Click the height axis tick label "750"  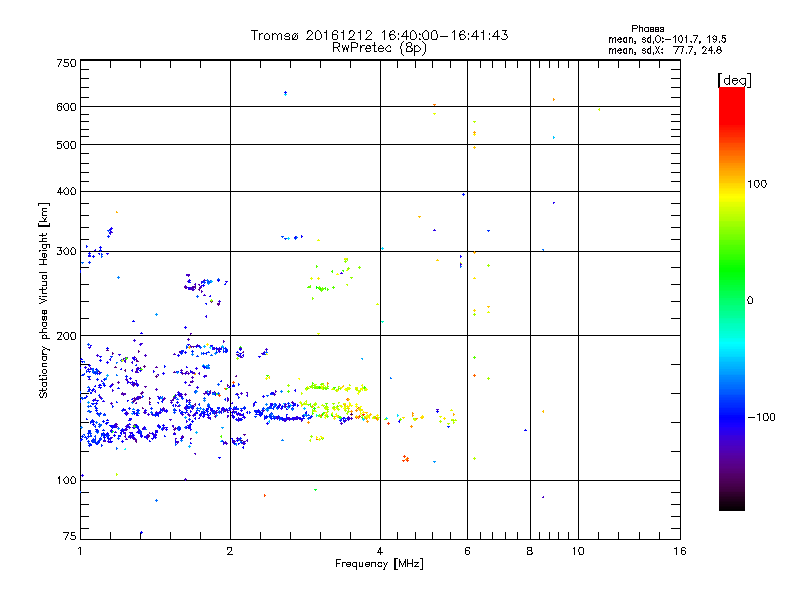pyautogui.click(x=67, y=63)
